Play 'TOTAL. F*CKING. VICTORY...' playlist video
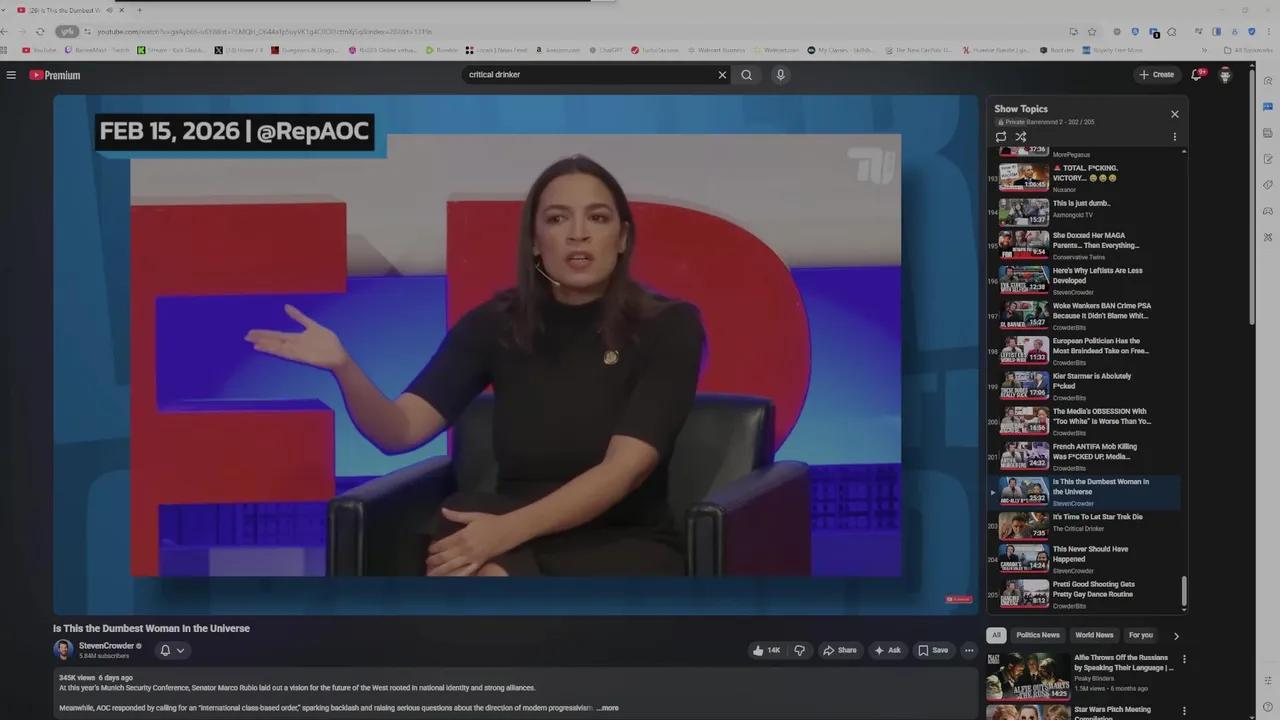1280x720 pixels. [1085, 178]
